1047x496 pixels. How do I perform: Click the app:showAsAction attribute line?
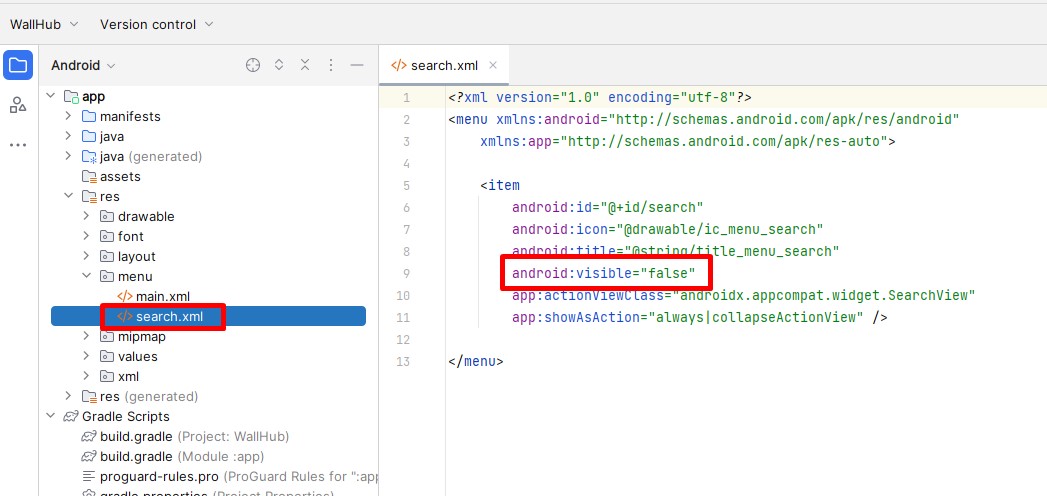(x=700, y=317)
